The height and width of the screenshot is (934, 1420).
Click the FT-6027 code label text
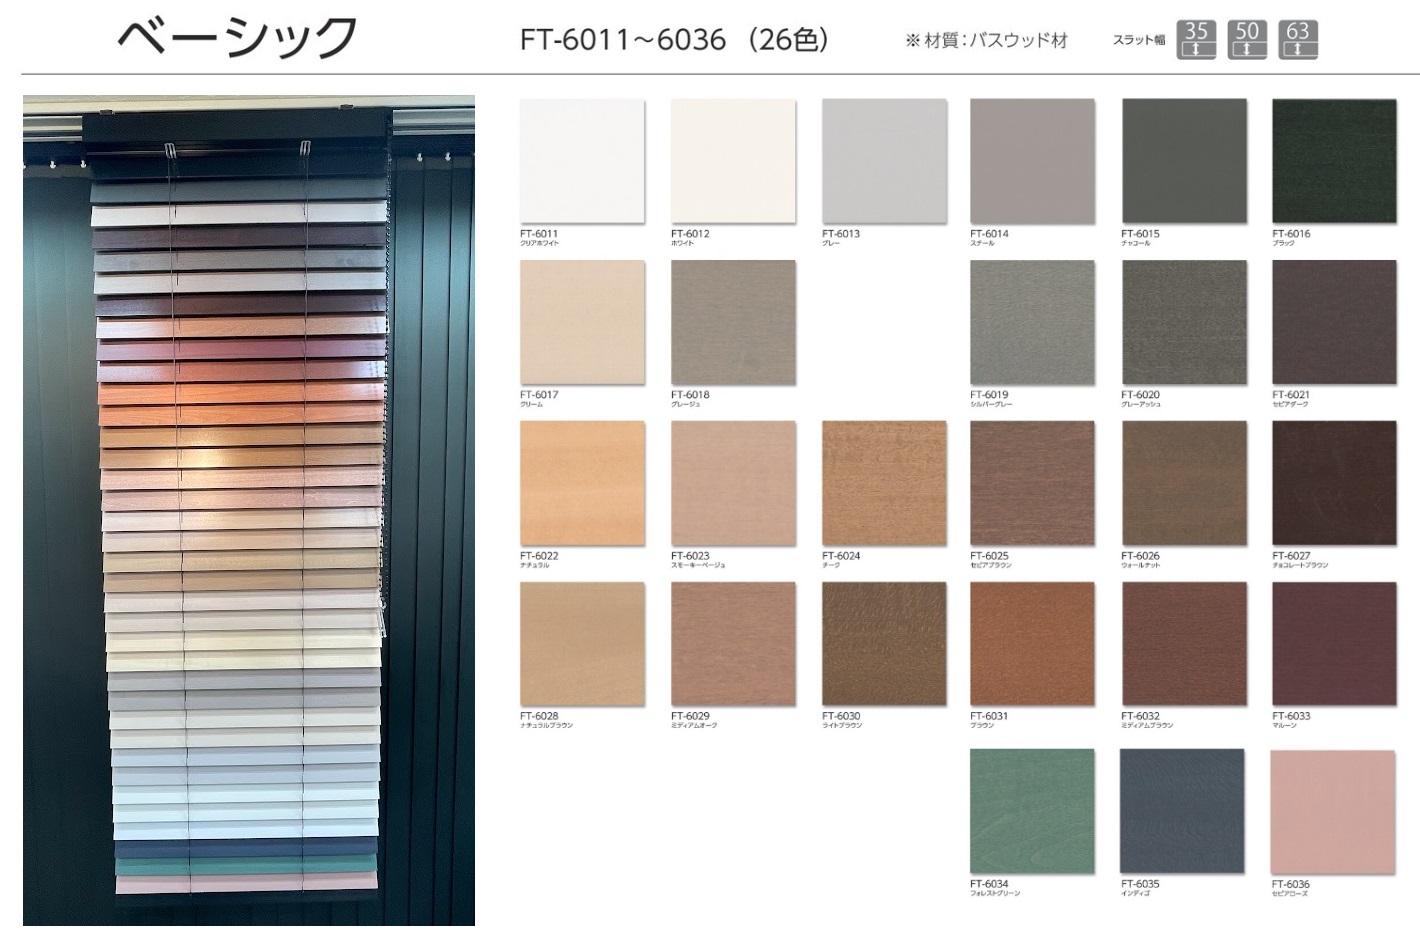pyautogui.click(x=1291, y=556)
